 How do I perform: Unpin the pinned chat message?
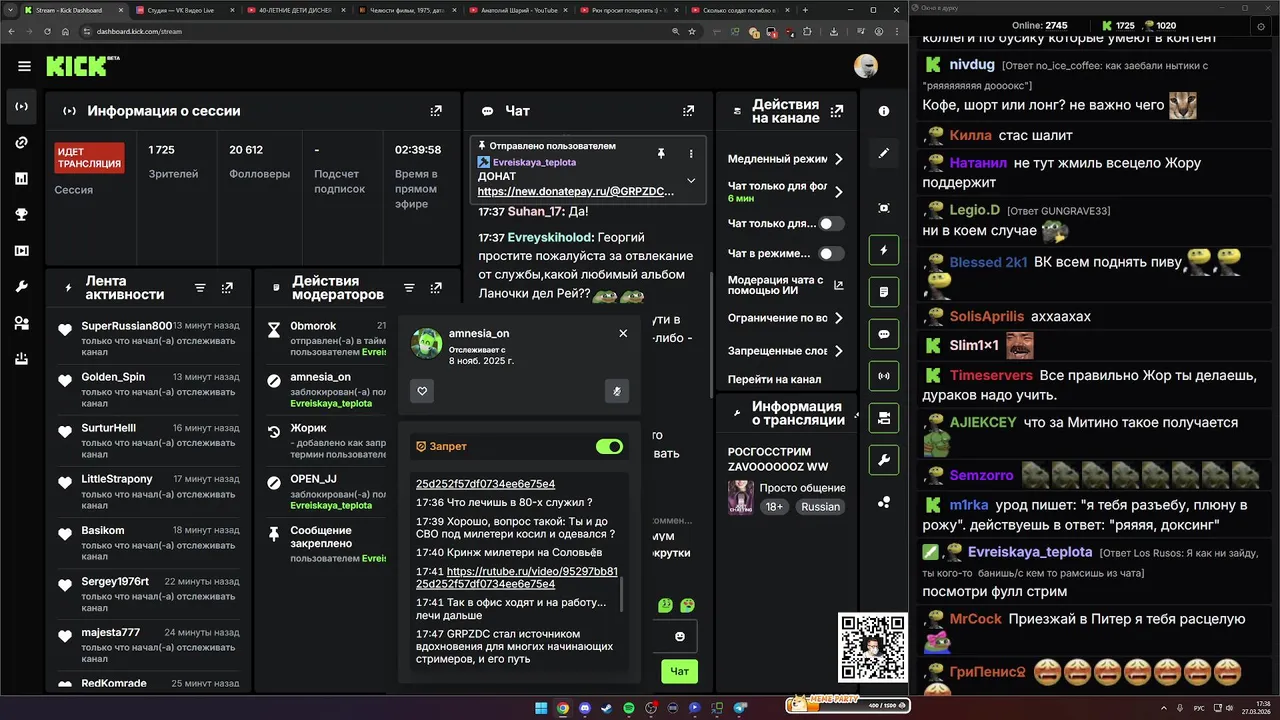pos(661,153)
